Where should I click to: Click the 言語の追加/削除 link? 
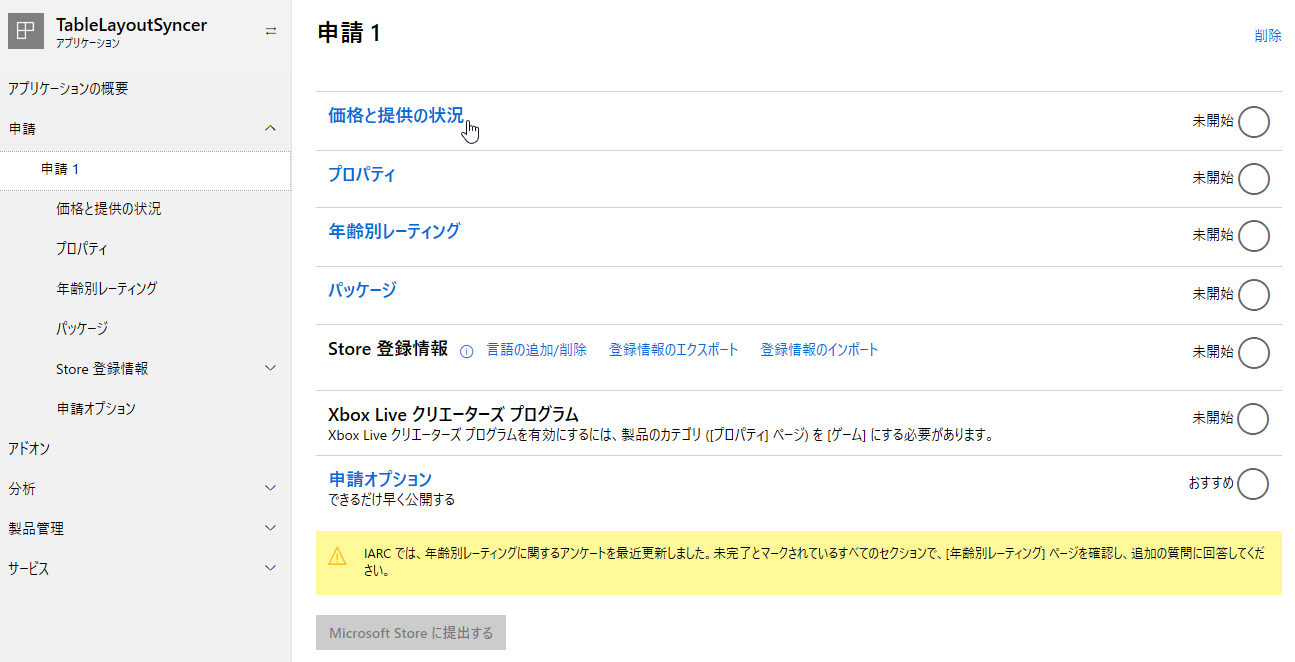pyautogui.click(x=537, y=350)
